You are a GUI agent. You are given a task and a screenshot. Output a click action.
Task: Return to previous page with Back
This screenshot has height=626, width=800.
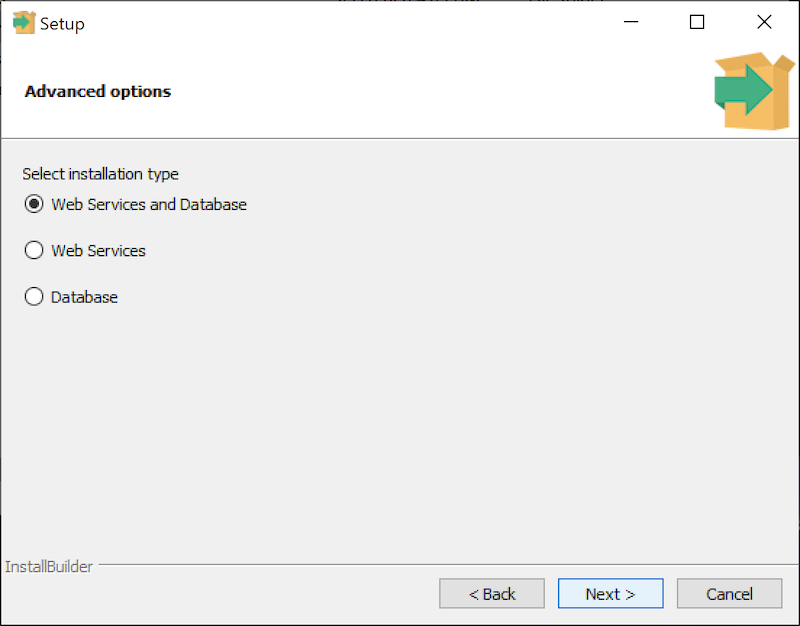[491, 594]
